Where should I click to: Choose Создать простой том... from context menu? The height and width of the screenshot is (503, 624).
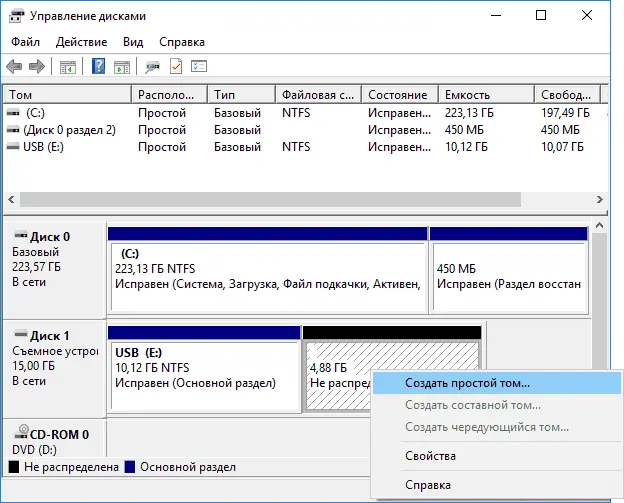point(497,383)
